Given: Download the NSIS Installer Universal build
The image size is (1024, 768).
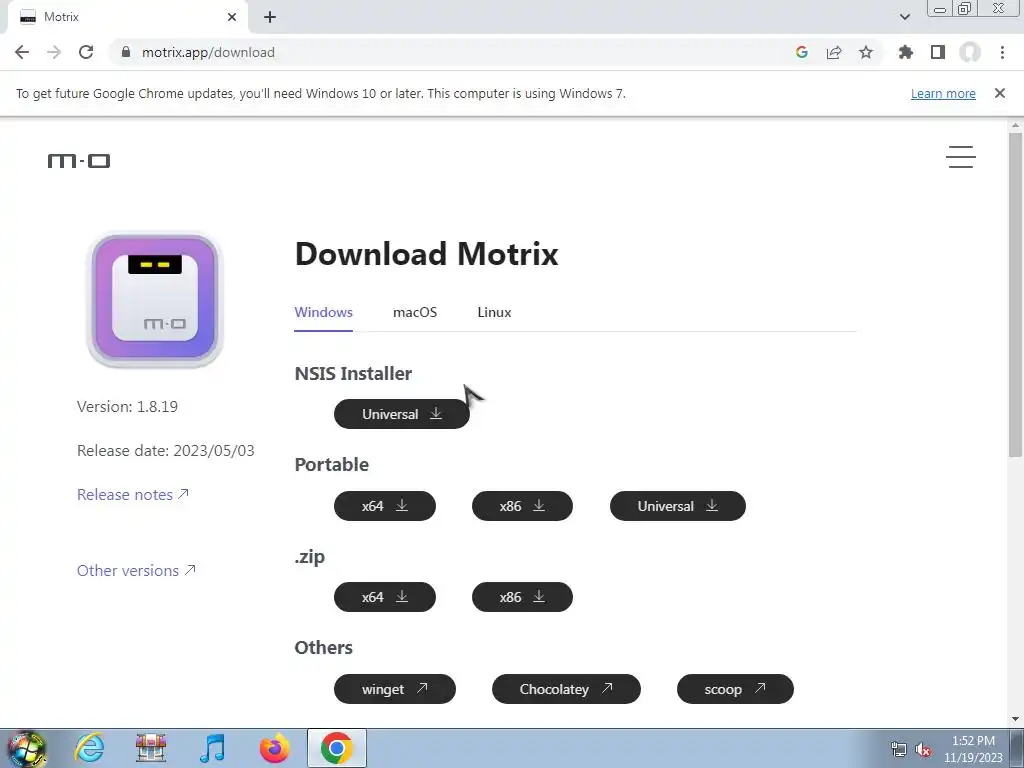Looking at the screenshot, I should pos(402,414).
